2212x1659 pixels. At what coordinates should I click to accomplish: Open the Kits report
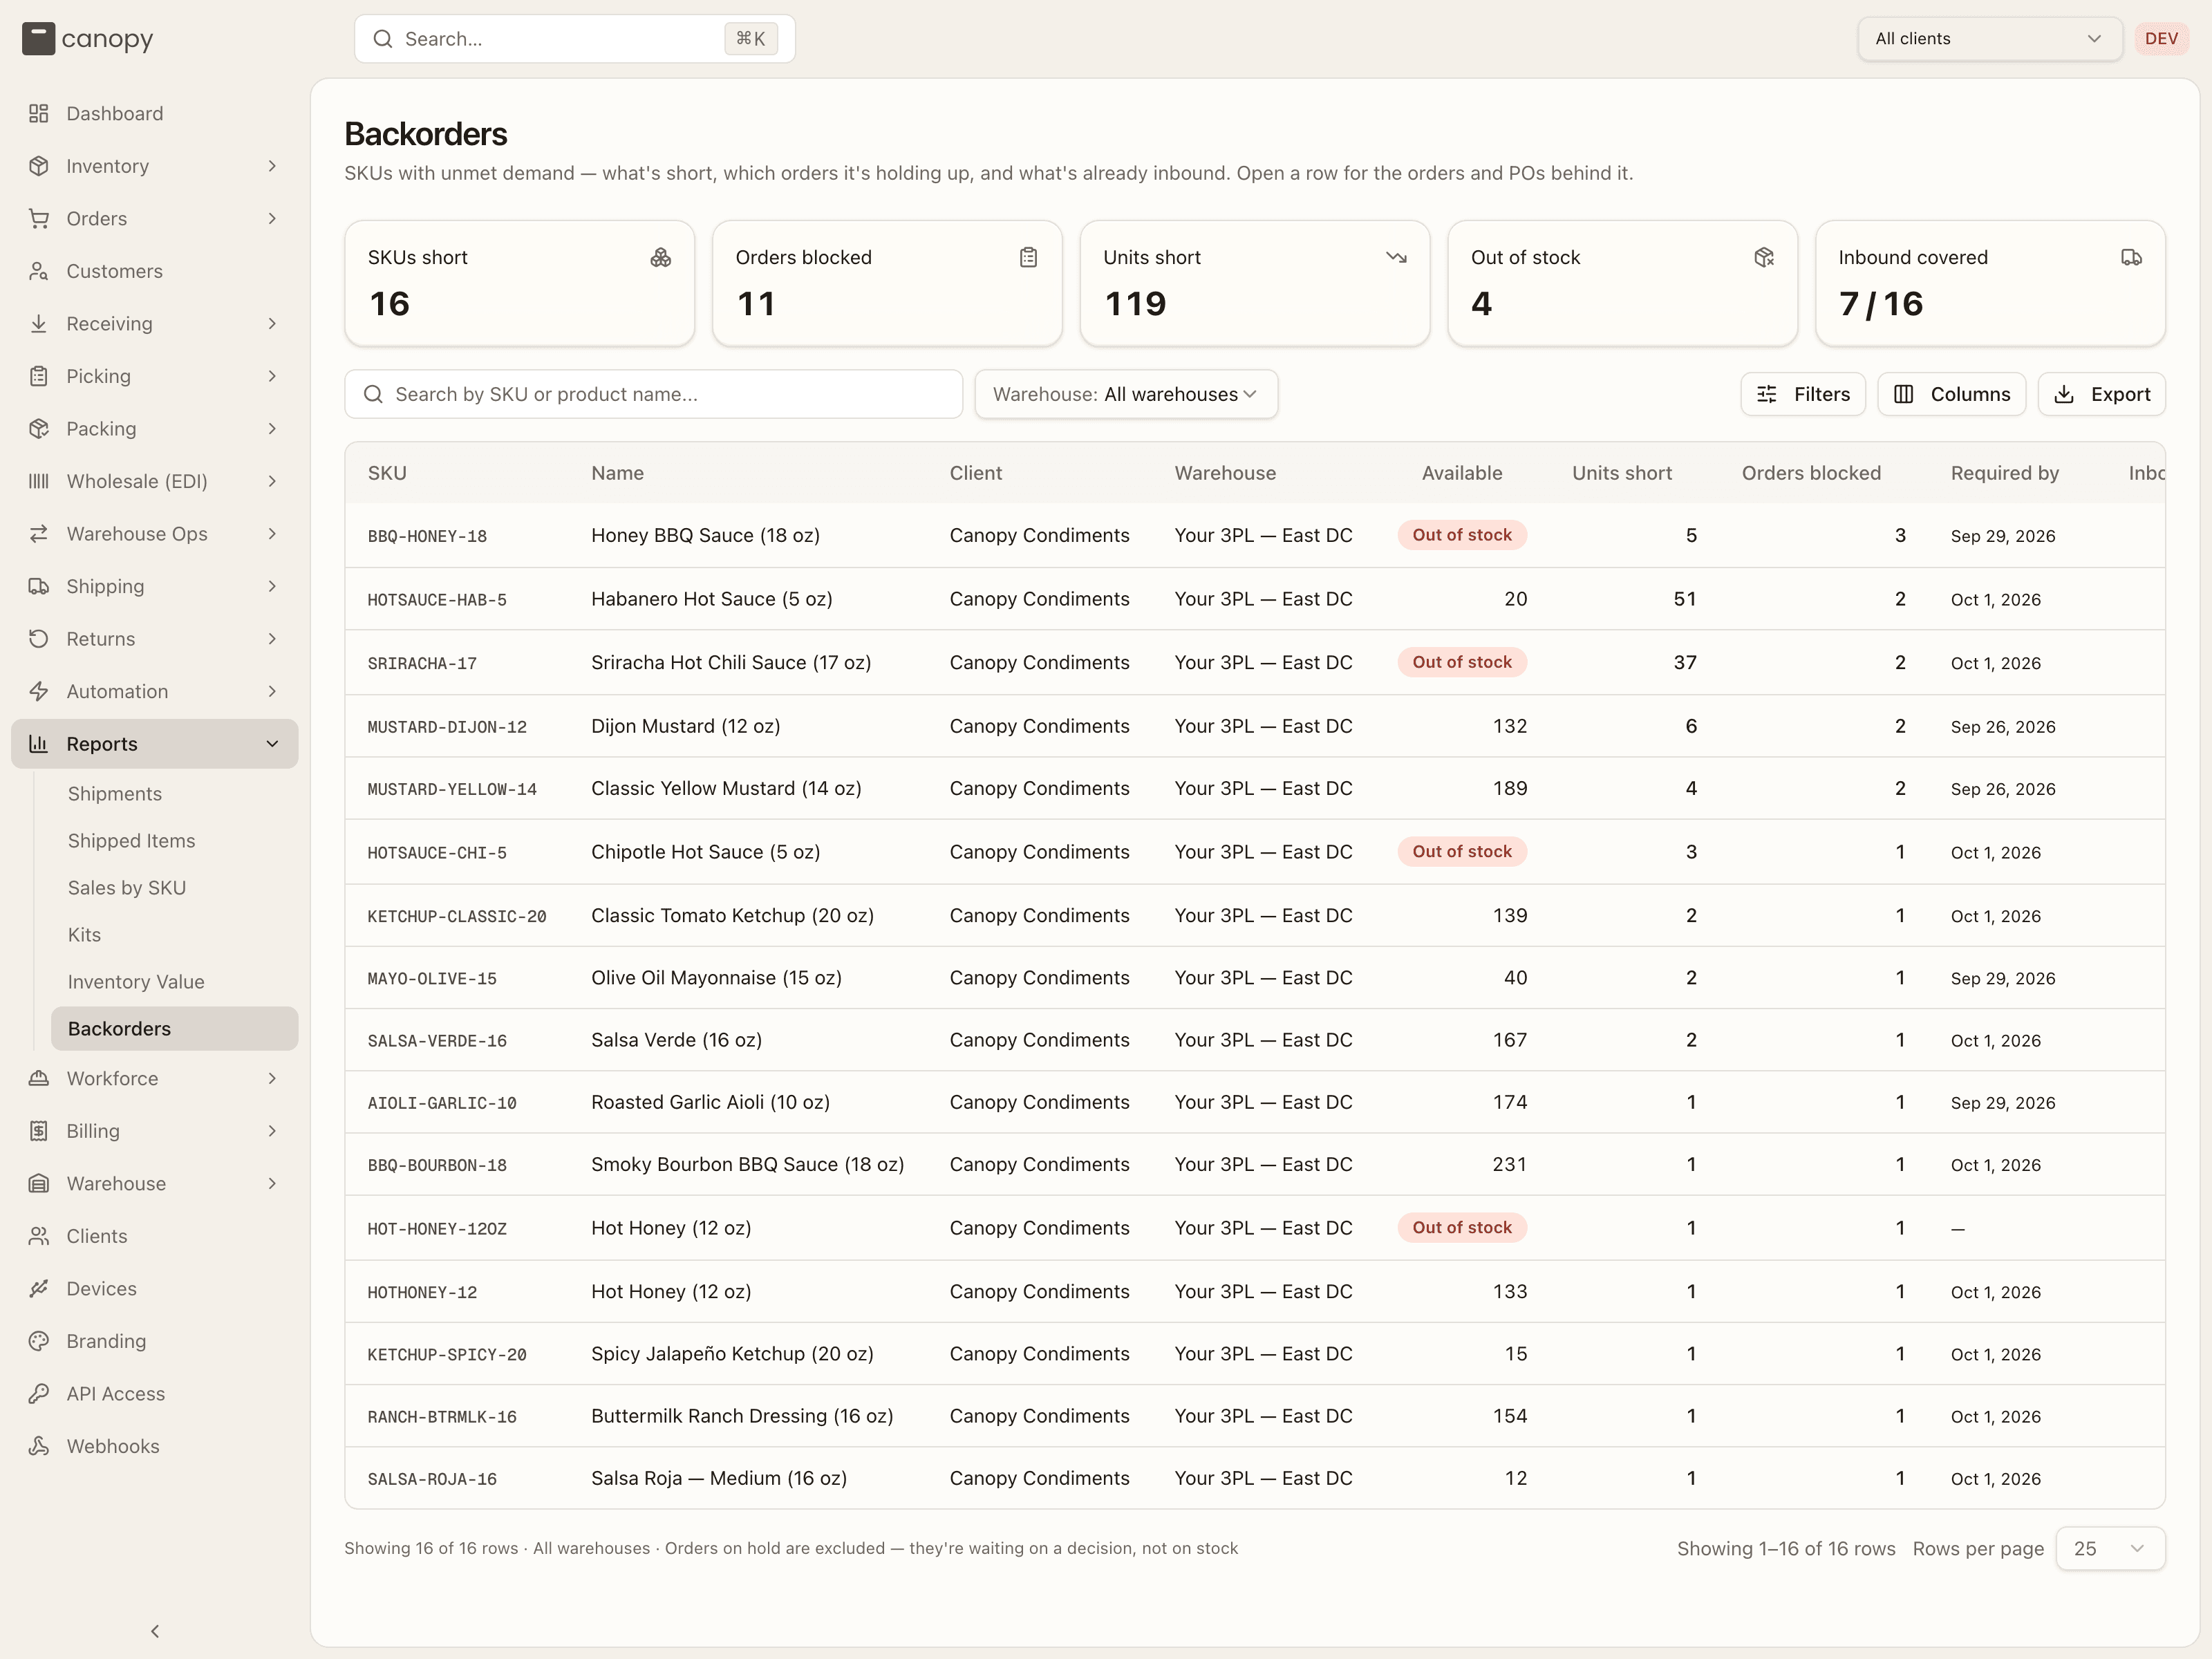click(x=175, y=935)
